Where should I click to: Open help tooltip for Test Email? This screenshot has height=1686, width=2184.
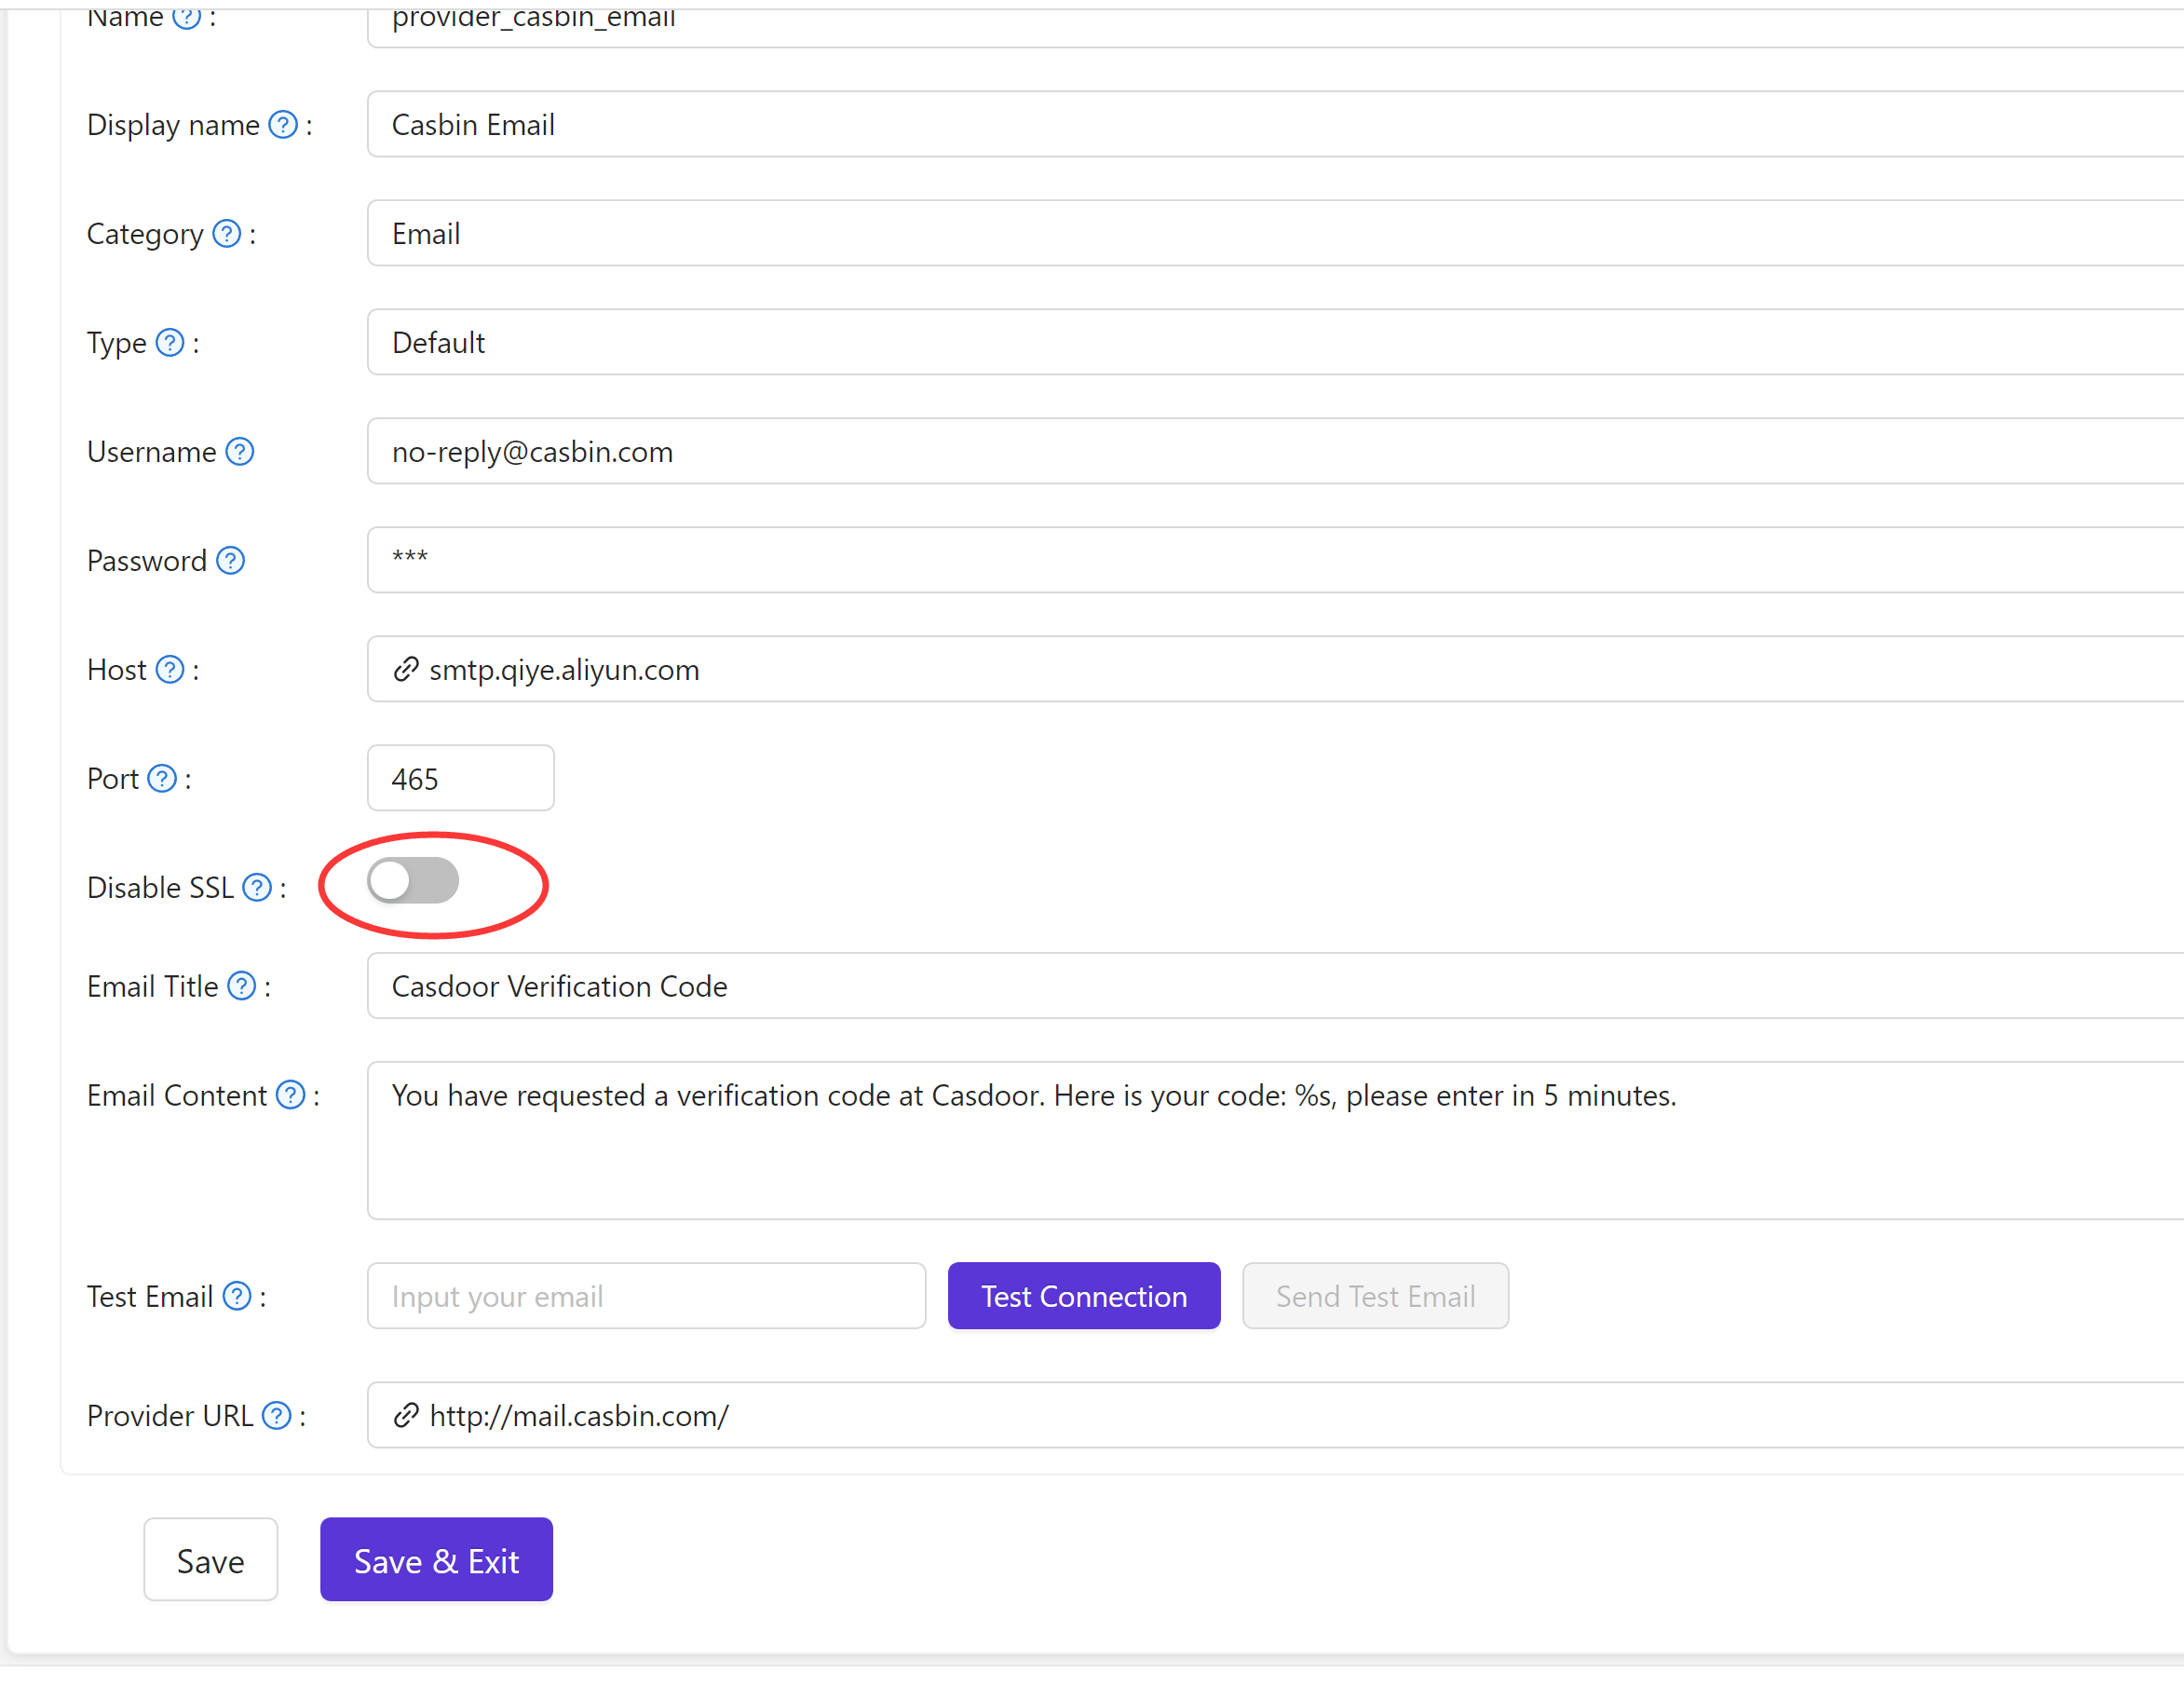[237, 1295]
